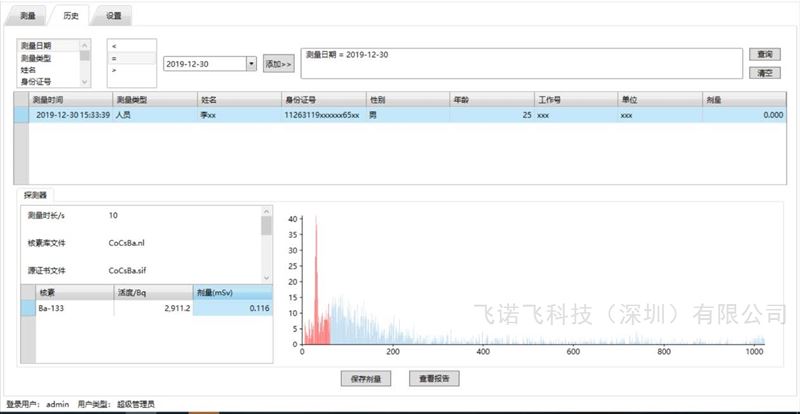Switch to the 测量 tab
The image size is (800, 414).
[28, 16]
